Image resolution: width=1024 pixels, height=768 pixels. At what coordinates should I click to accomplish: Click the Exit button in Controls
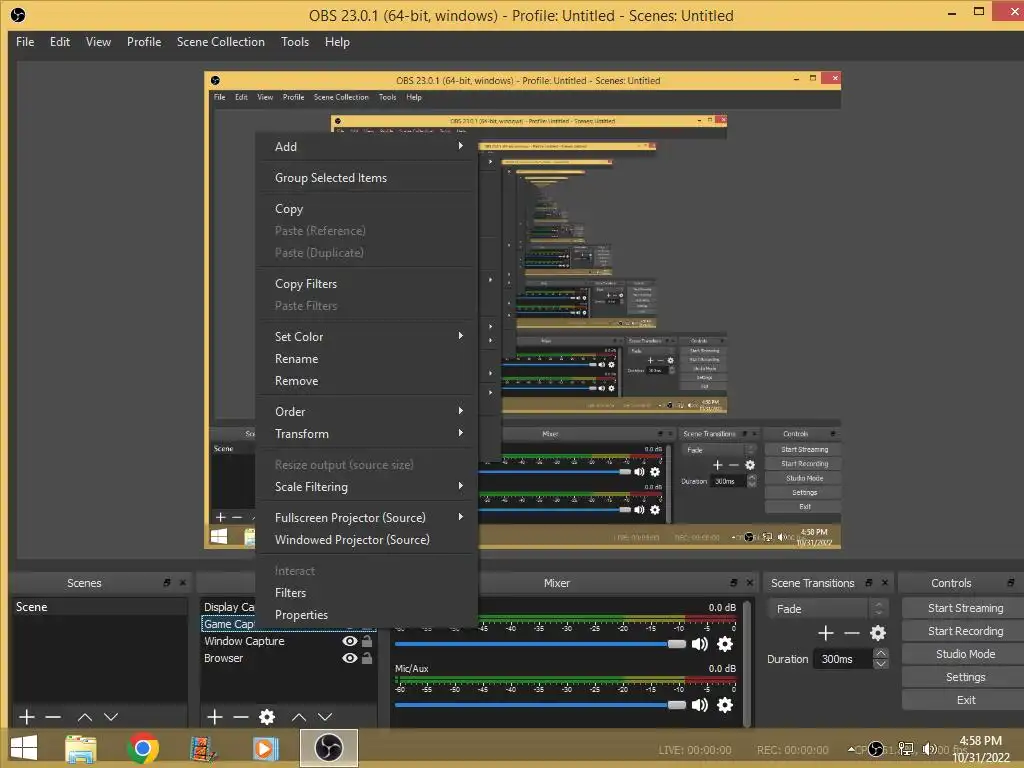tap(965, 700)
